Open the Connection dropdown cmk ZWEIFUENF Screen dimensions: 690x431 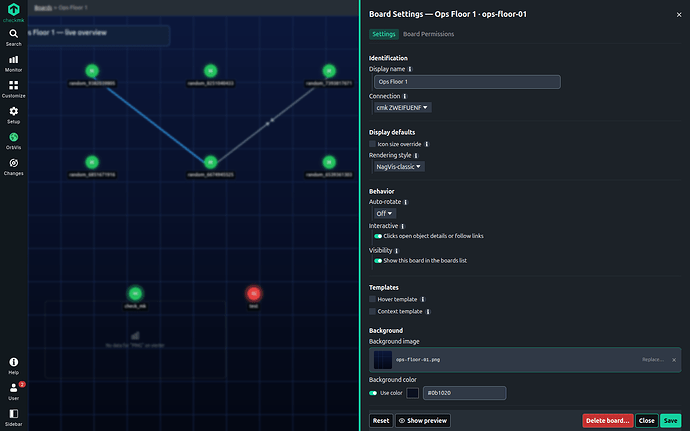[x=402, y=107]
